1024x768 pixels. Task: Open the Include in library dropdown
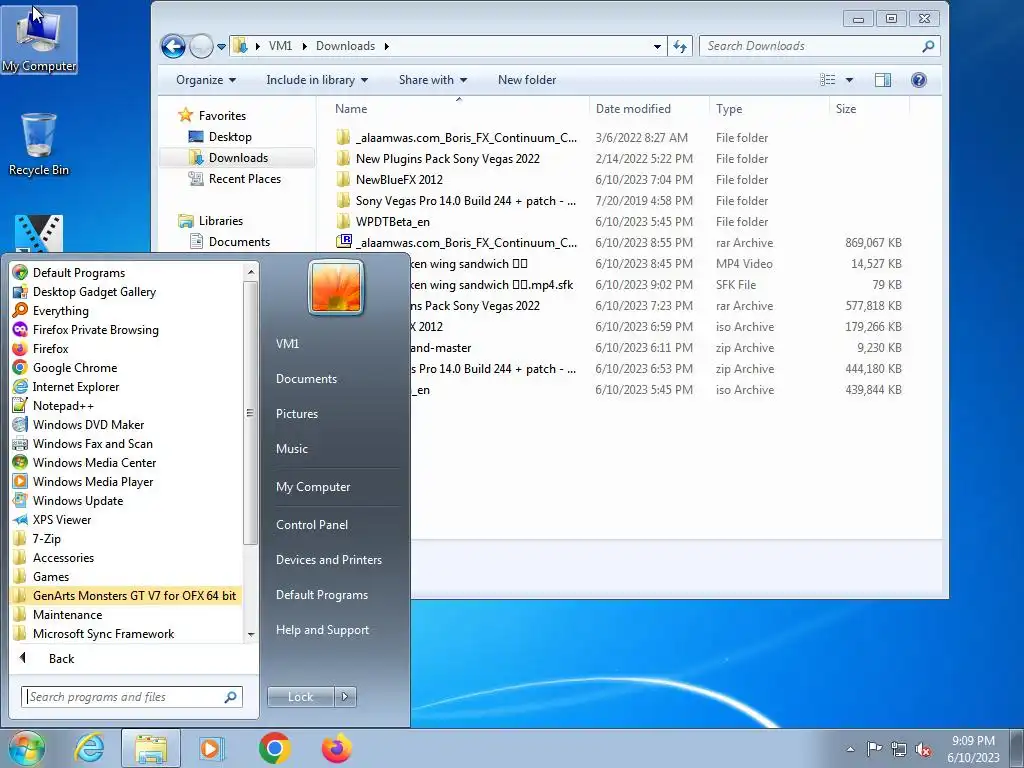click(x=317, y=80)
